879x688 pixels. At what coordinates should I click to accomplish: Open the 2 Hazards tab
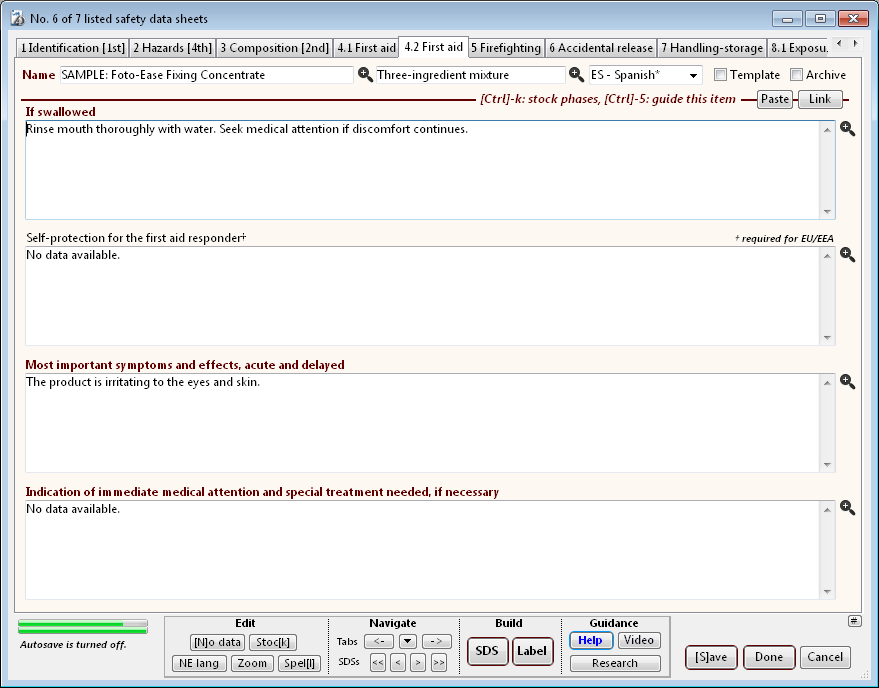point(173,48)
